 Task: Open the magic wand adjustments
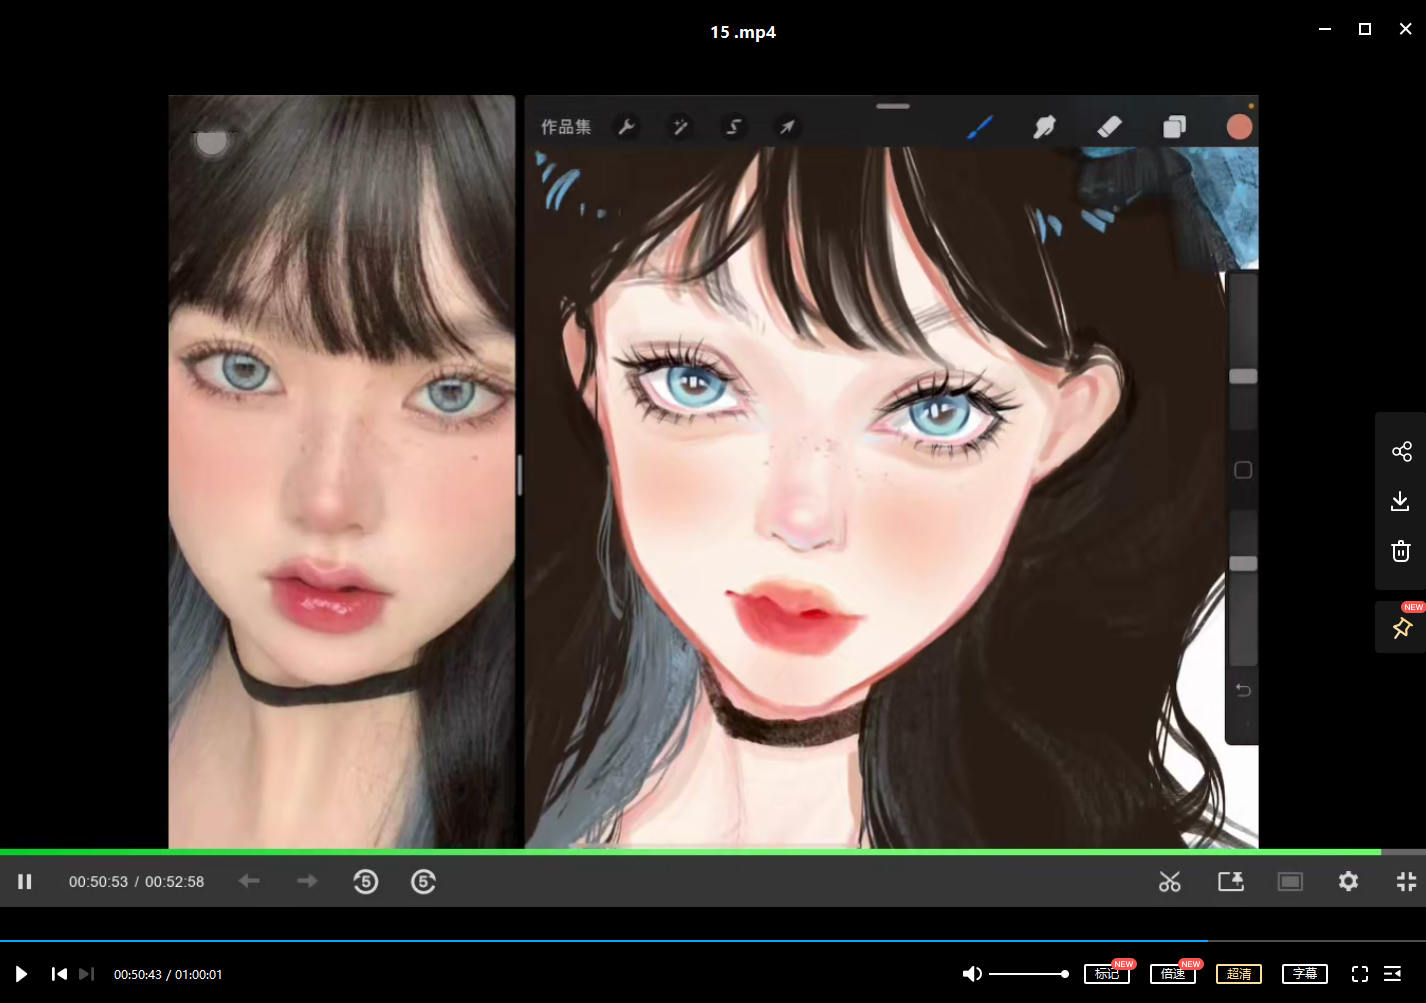[x=680, y=127]
